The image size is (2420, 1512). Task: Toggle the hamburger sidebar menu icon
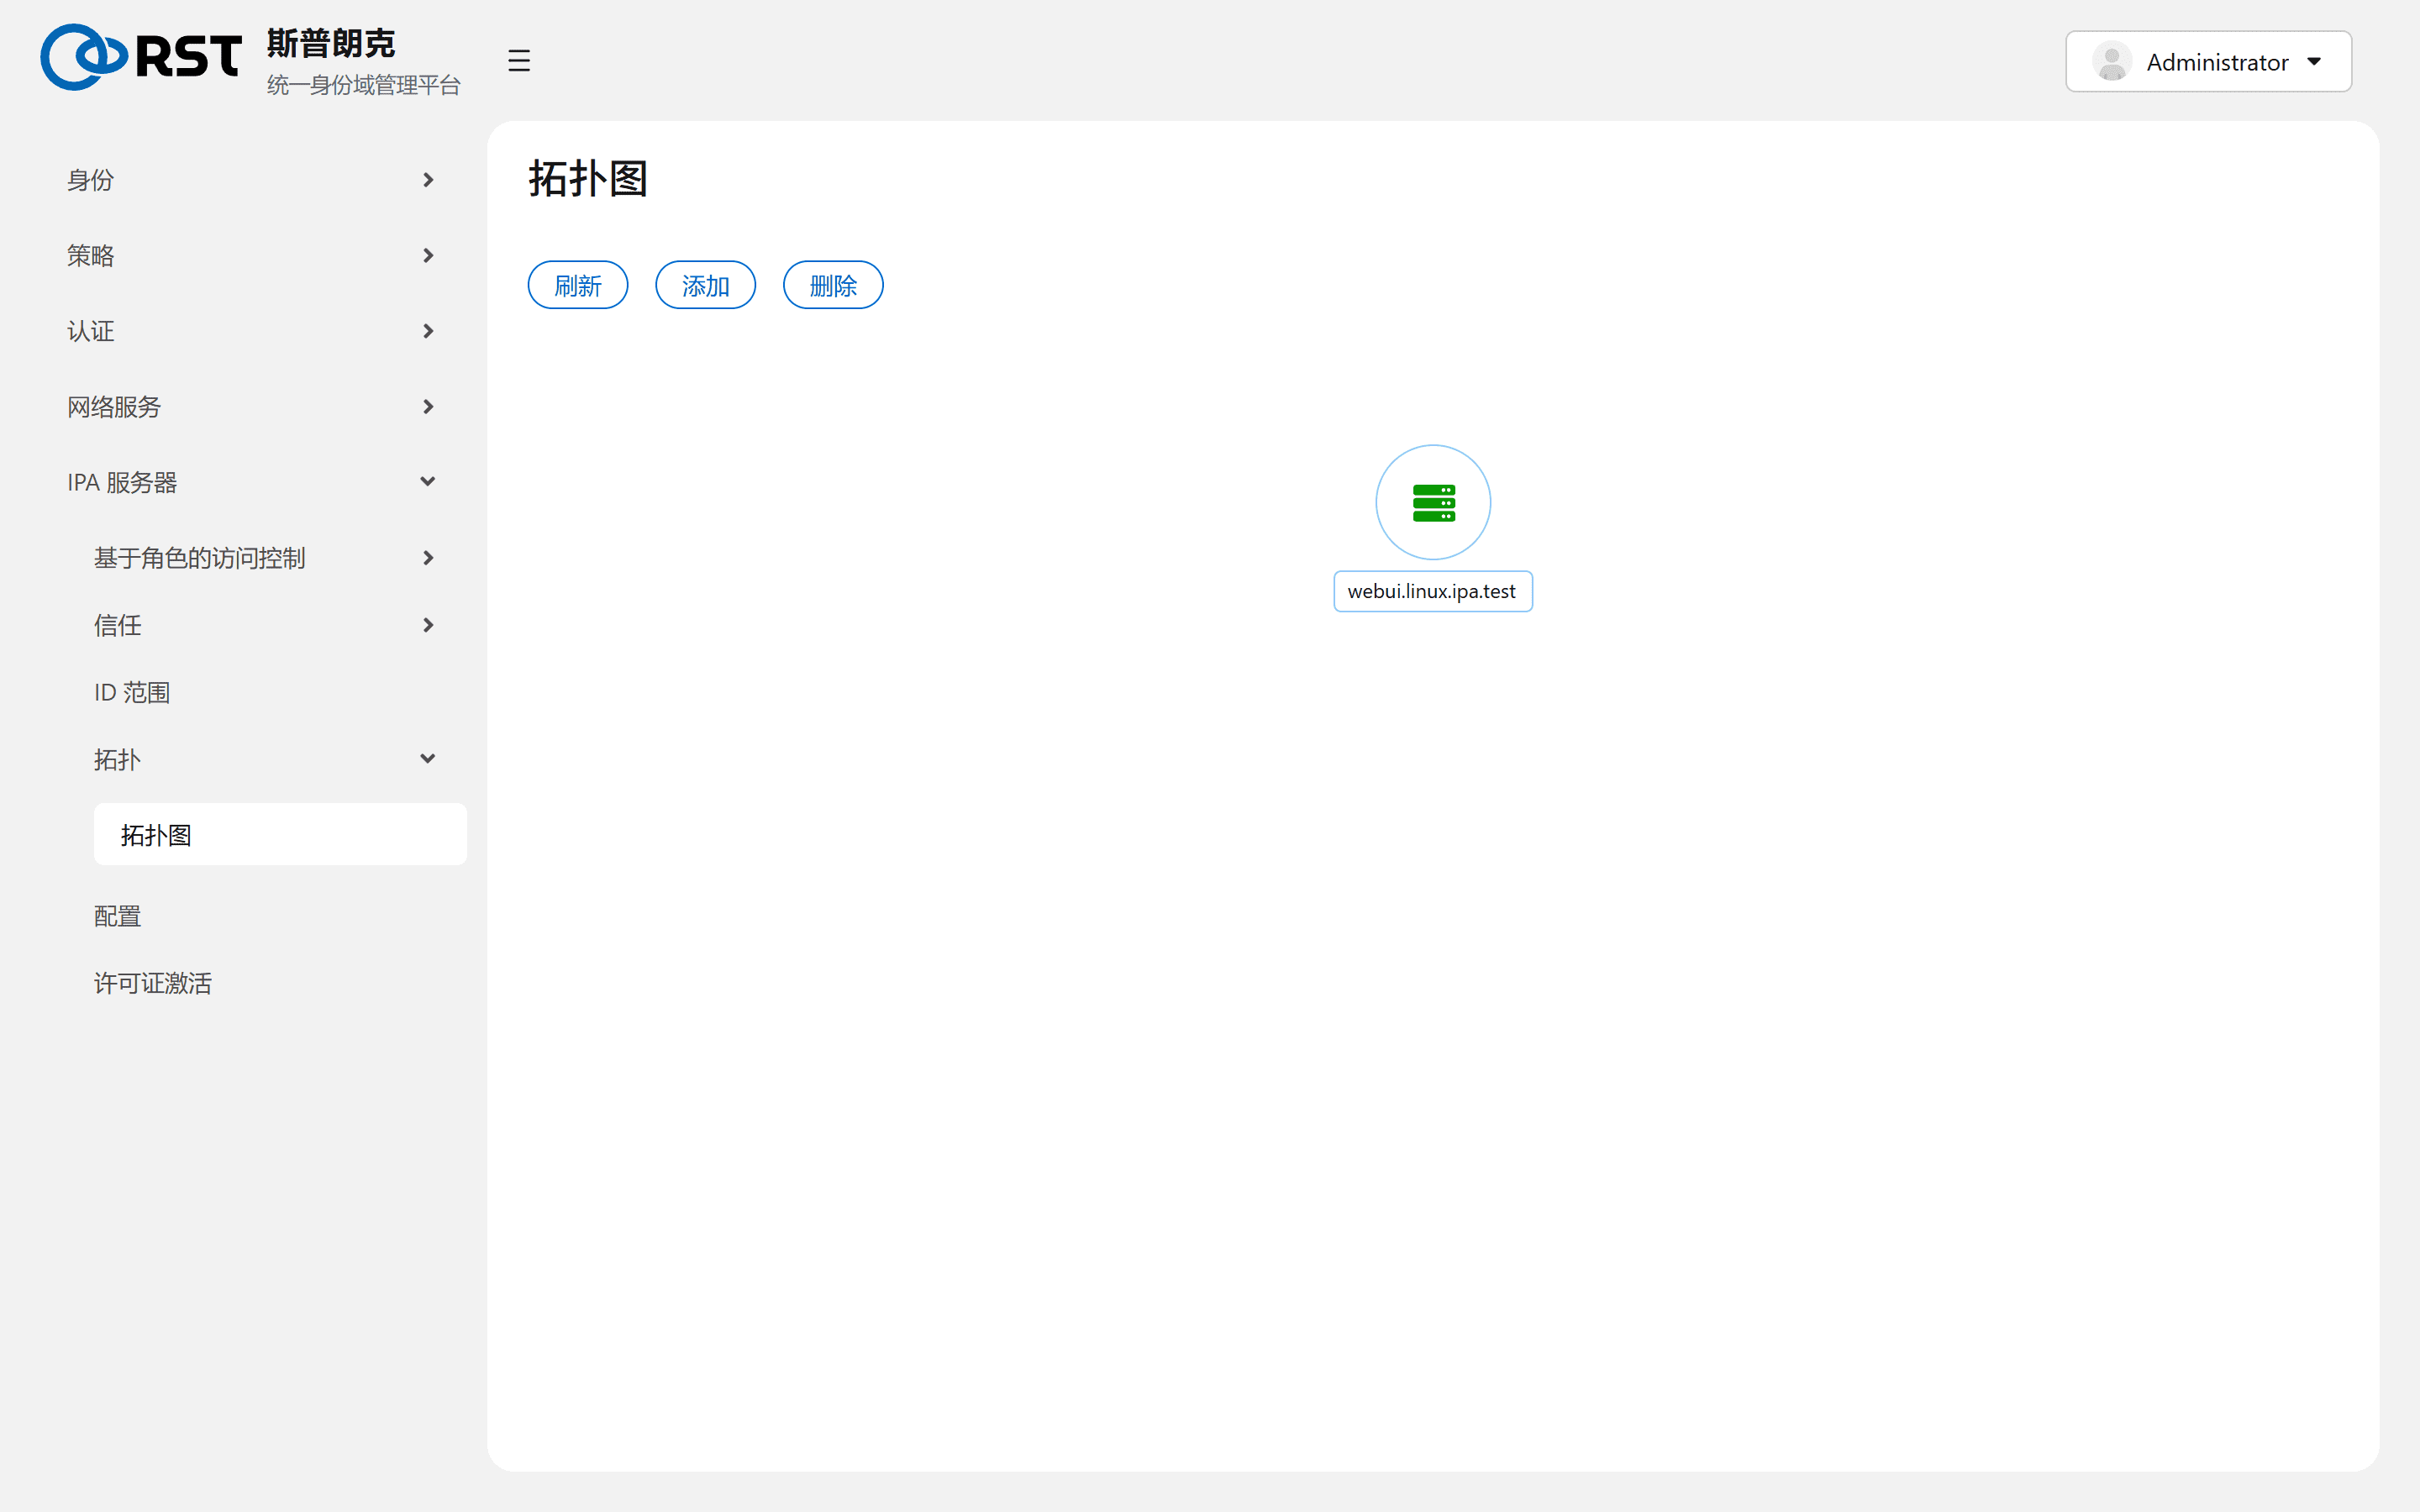coord(518,60)
